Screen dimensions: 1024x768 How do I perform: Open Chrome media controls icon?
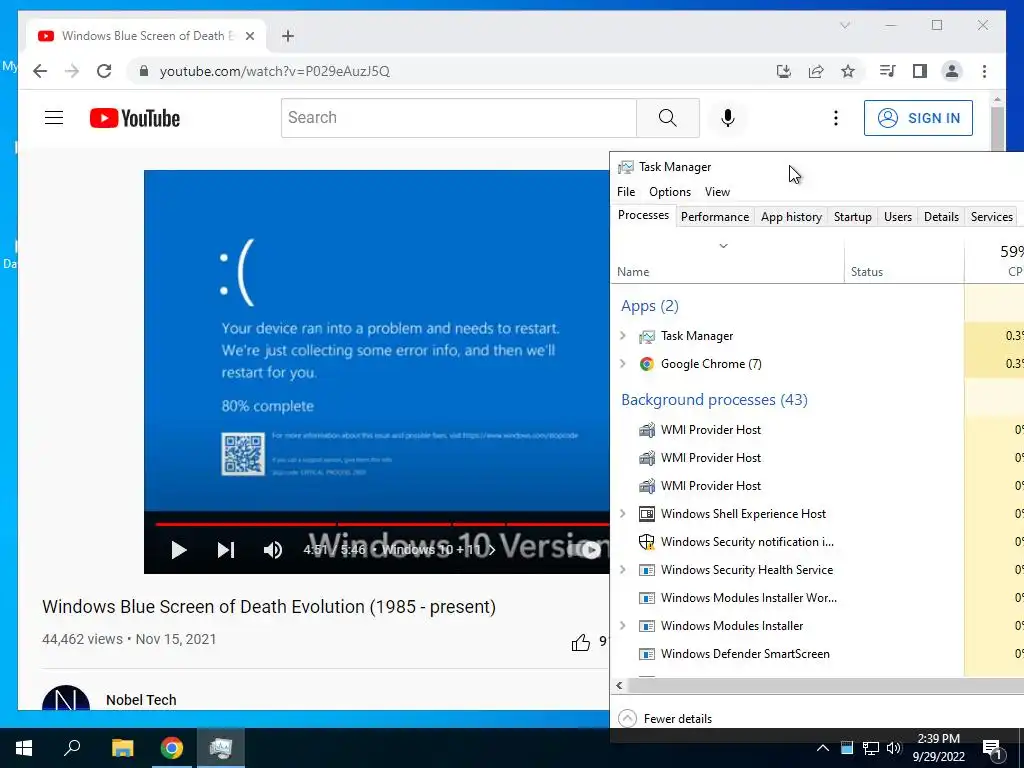click(x=887, y=71)
